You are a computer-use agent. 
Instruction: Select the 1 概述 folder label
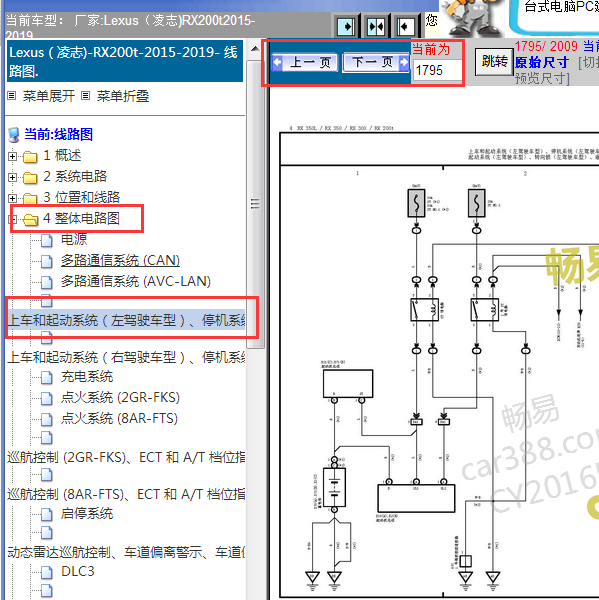[62, 155]
